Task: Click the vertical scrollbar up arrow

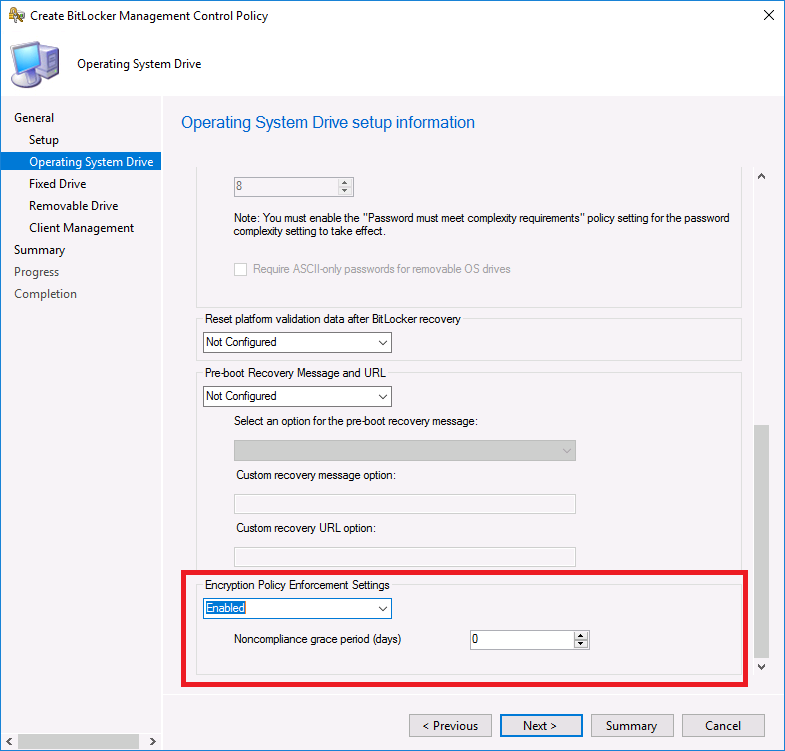Action: point(761,176)
